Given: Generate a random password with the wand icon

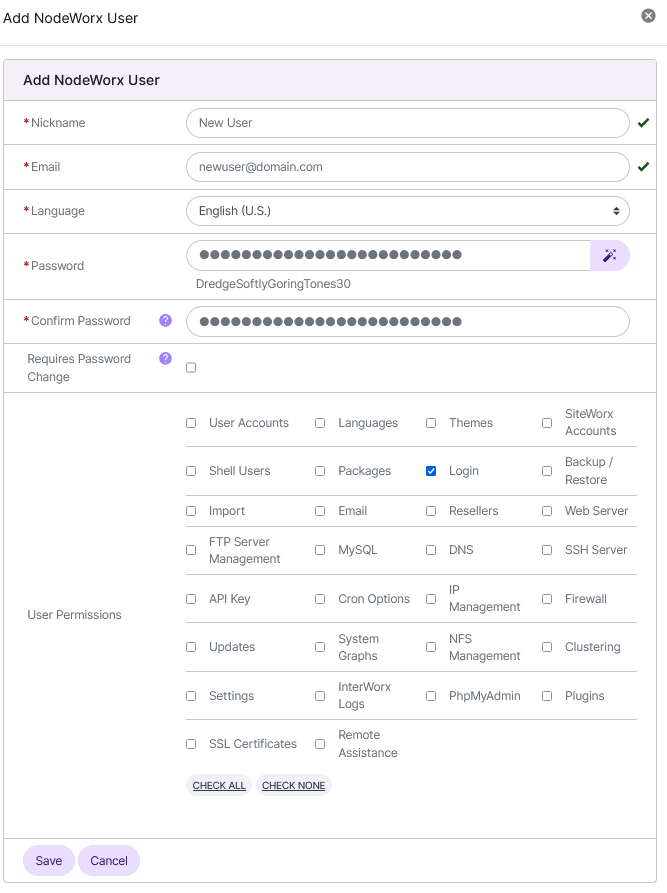Looking at the screenshot, I should coord(610,255).
